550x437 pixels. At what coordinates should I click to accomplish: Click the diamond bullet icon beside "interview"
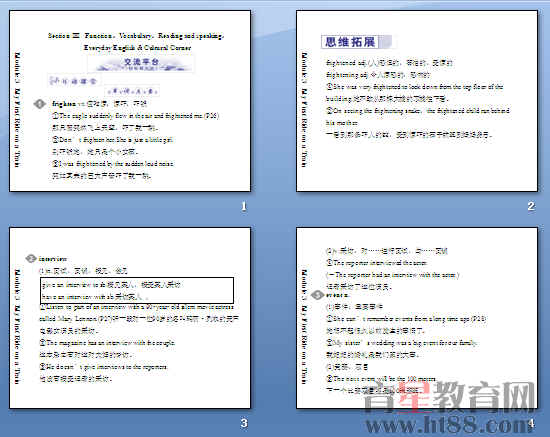pos(31,258)
